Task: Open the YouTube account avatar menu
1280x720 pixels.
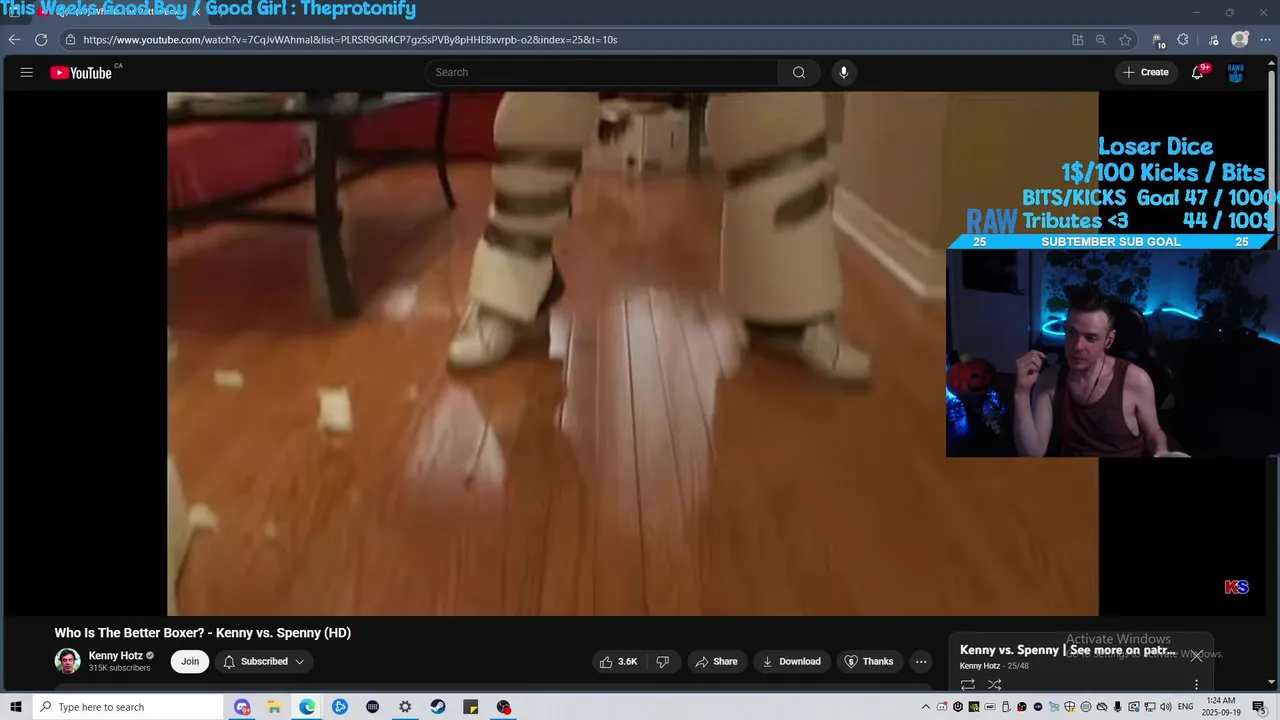Action: (x=1236, y=73)
